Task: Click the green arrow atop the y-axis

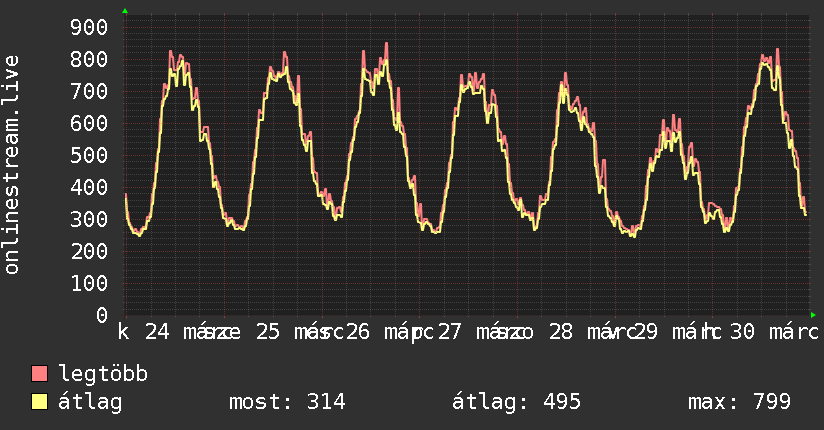Action: [x=125, y=11]
